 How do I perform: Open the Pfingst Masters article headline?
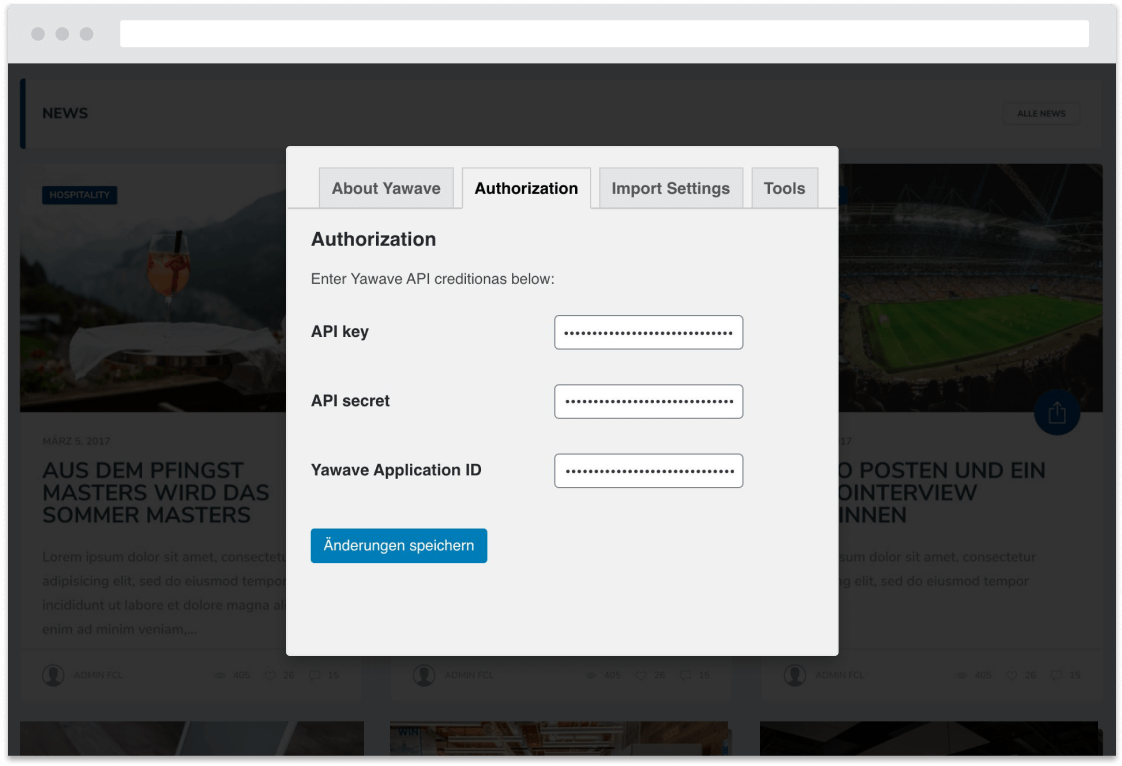(155, 493)
